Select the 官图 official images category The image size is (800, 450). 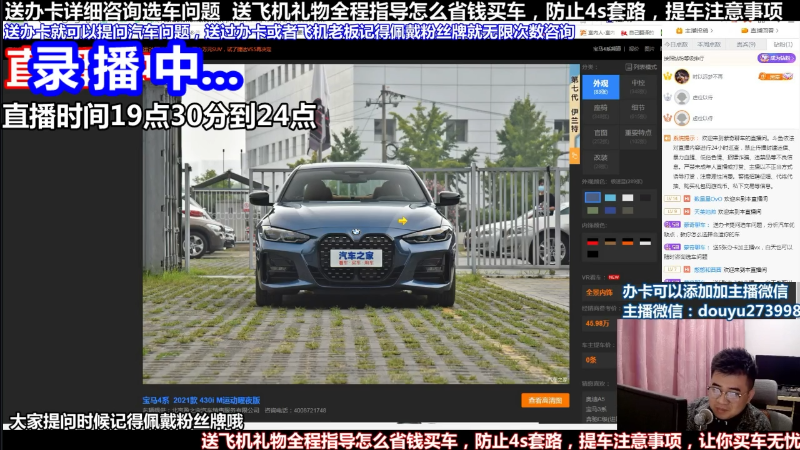click(x=601, y=136)
